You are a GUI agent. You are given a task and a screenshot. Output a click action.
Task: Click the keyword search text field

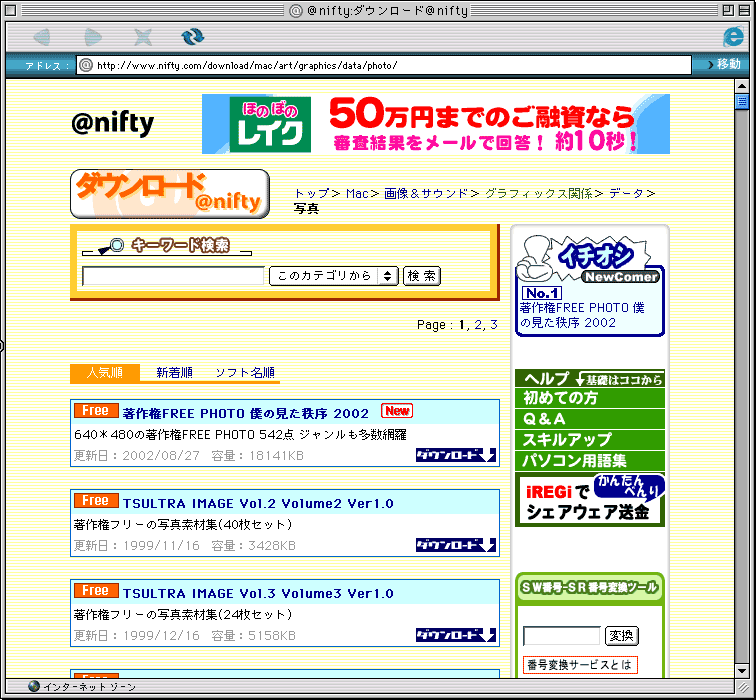[x=173, y=276]
